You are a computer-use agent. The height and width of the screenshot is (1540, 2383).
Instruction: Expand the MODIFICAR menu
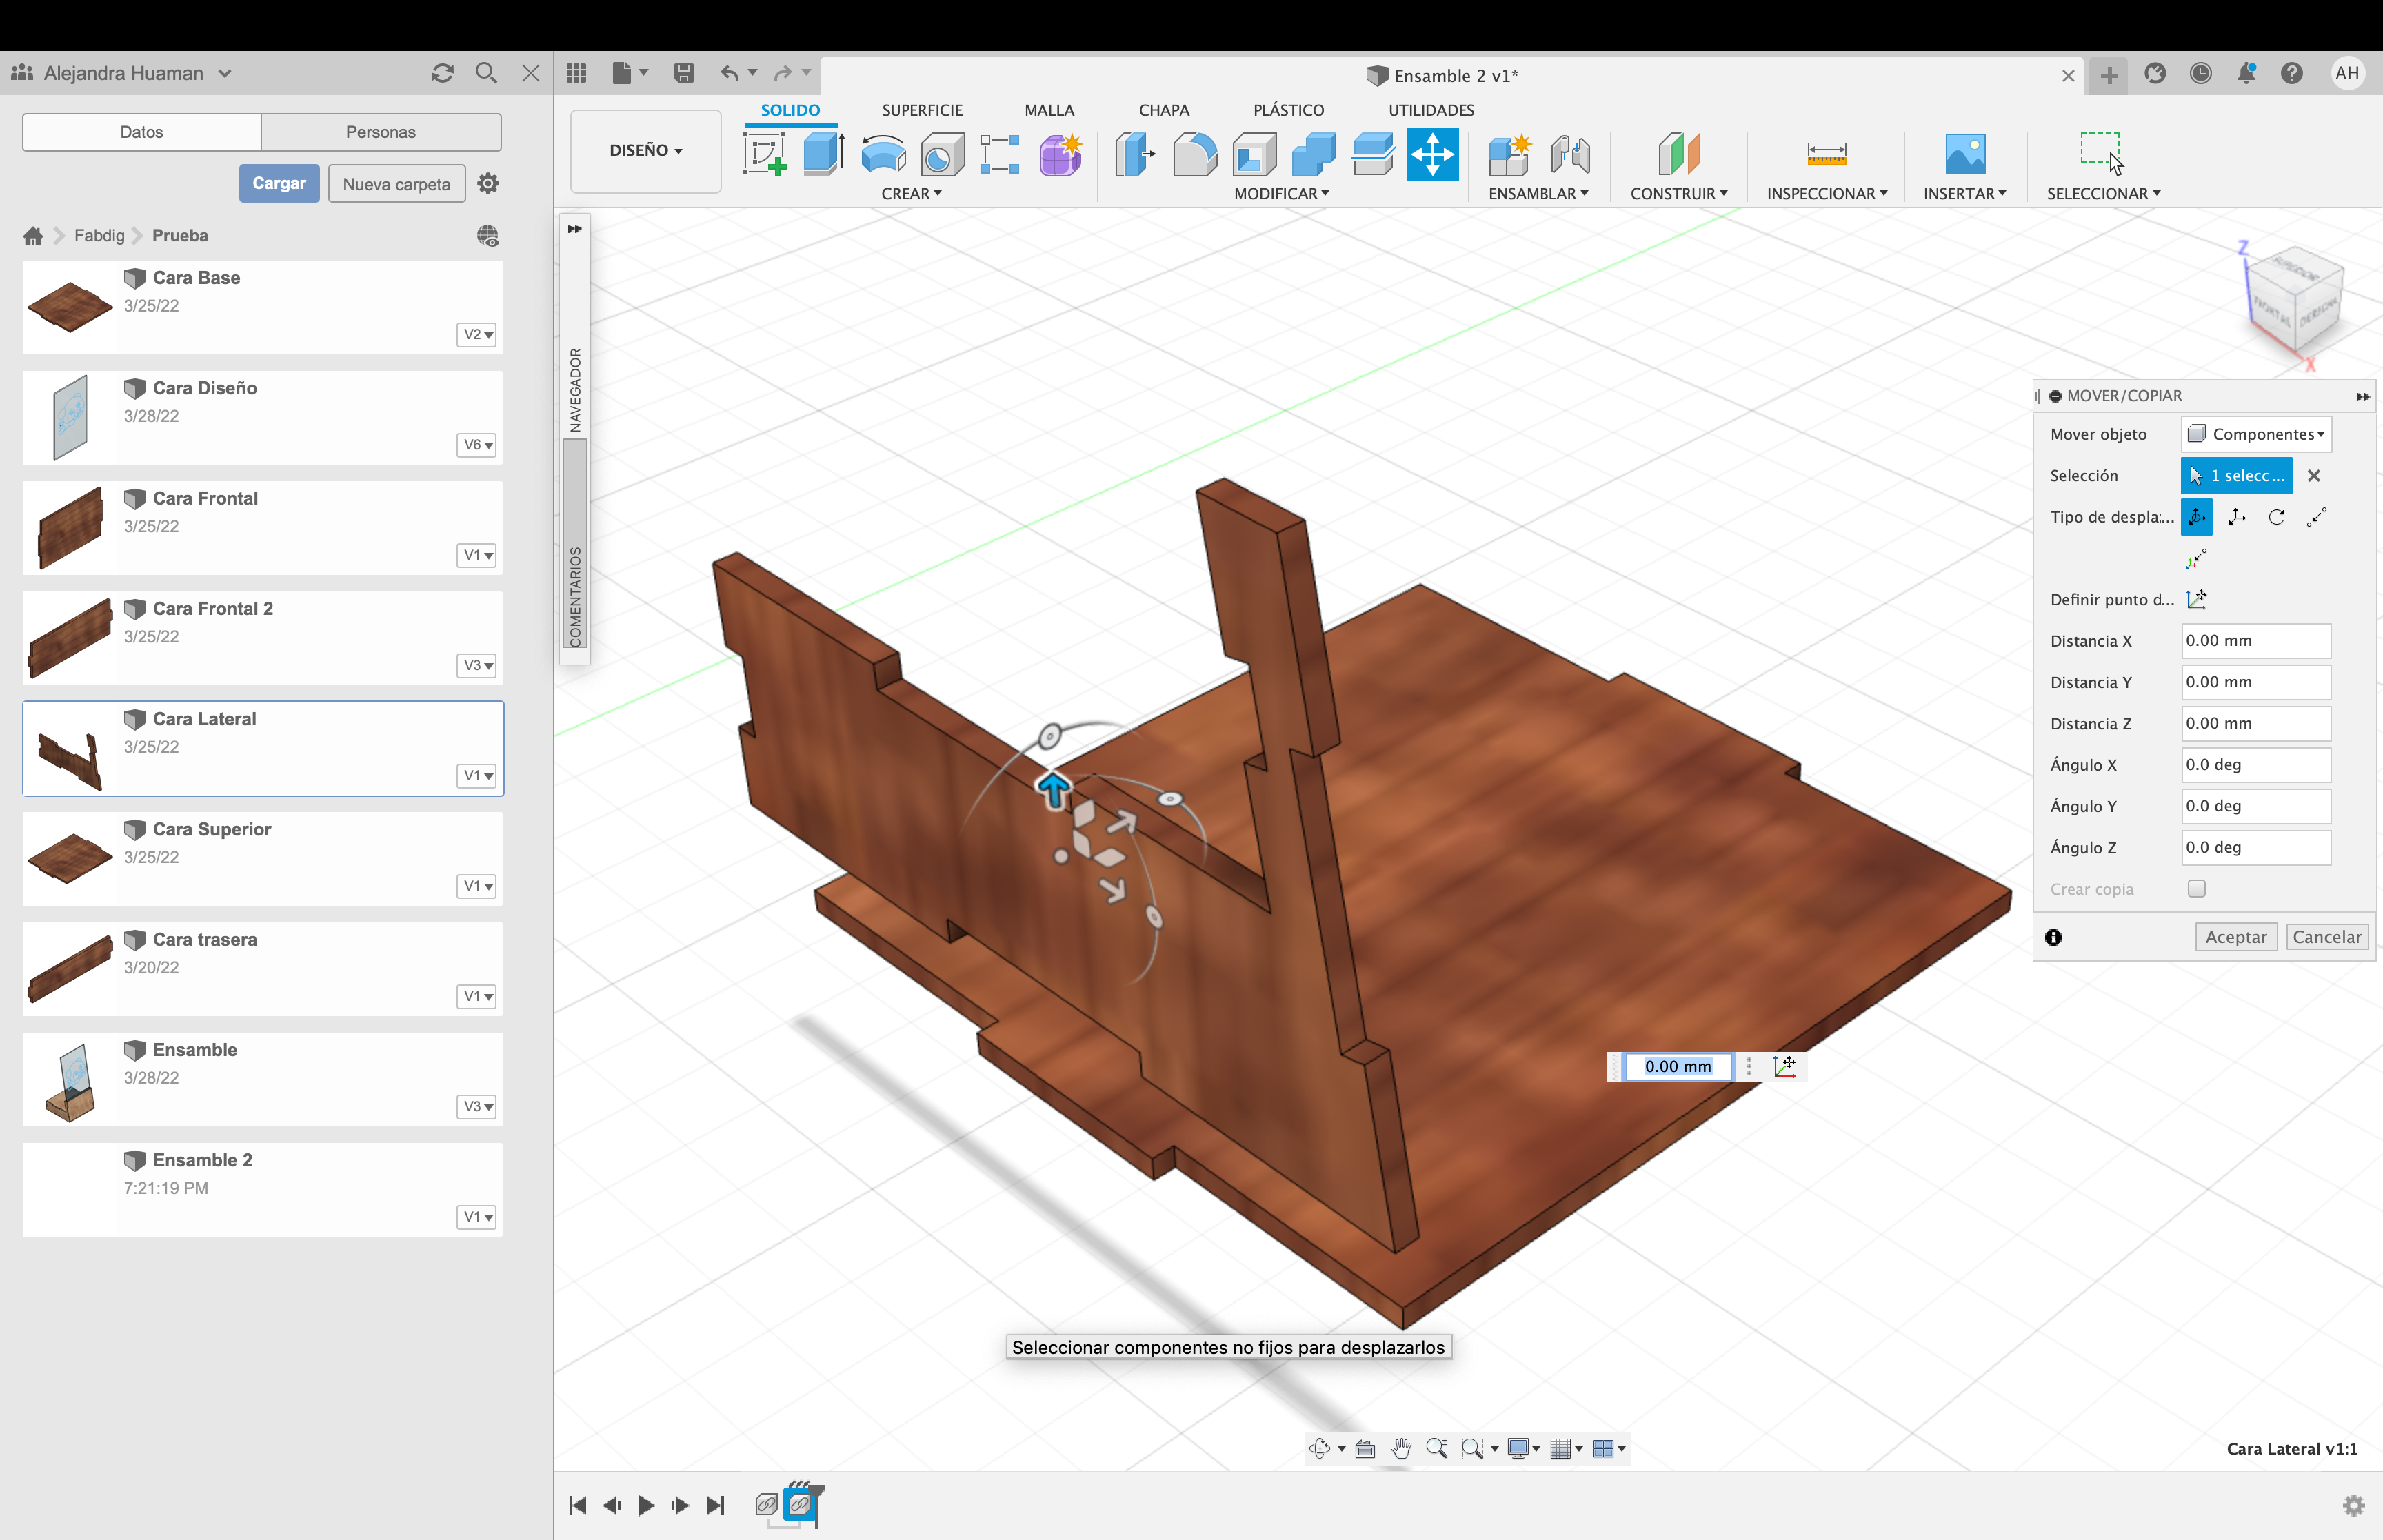coord(1282,194)
